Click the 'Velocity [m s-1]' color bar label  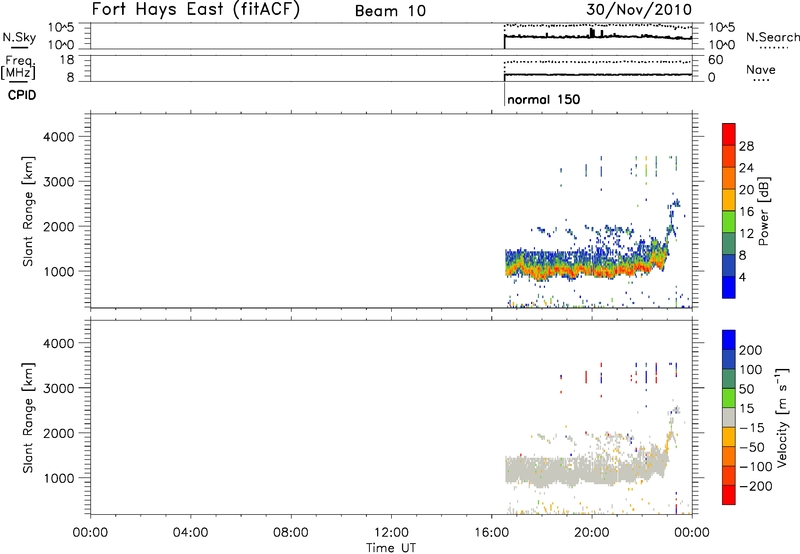point(782,417)
